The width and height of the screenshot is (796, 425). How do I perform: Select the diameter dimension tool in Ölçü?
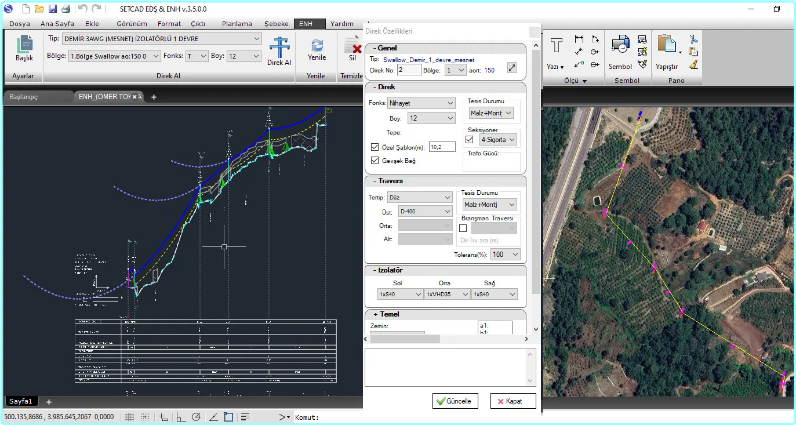[595, 64]
